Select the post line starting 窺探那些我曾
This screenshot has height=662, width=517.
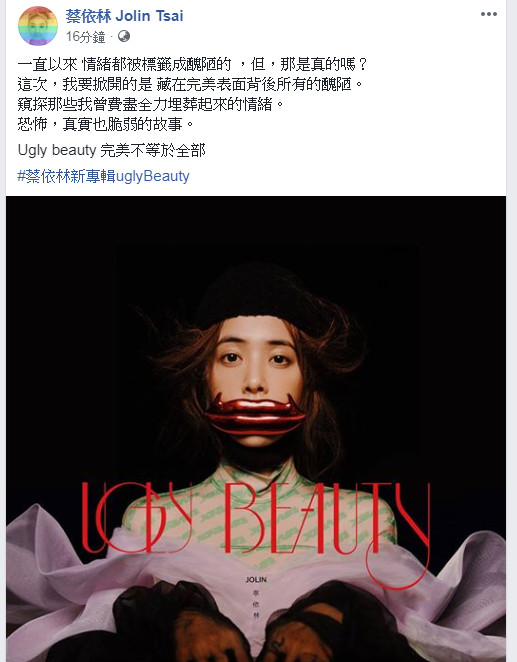point(151,104)
